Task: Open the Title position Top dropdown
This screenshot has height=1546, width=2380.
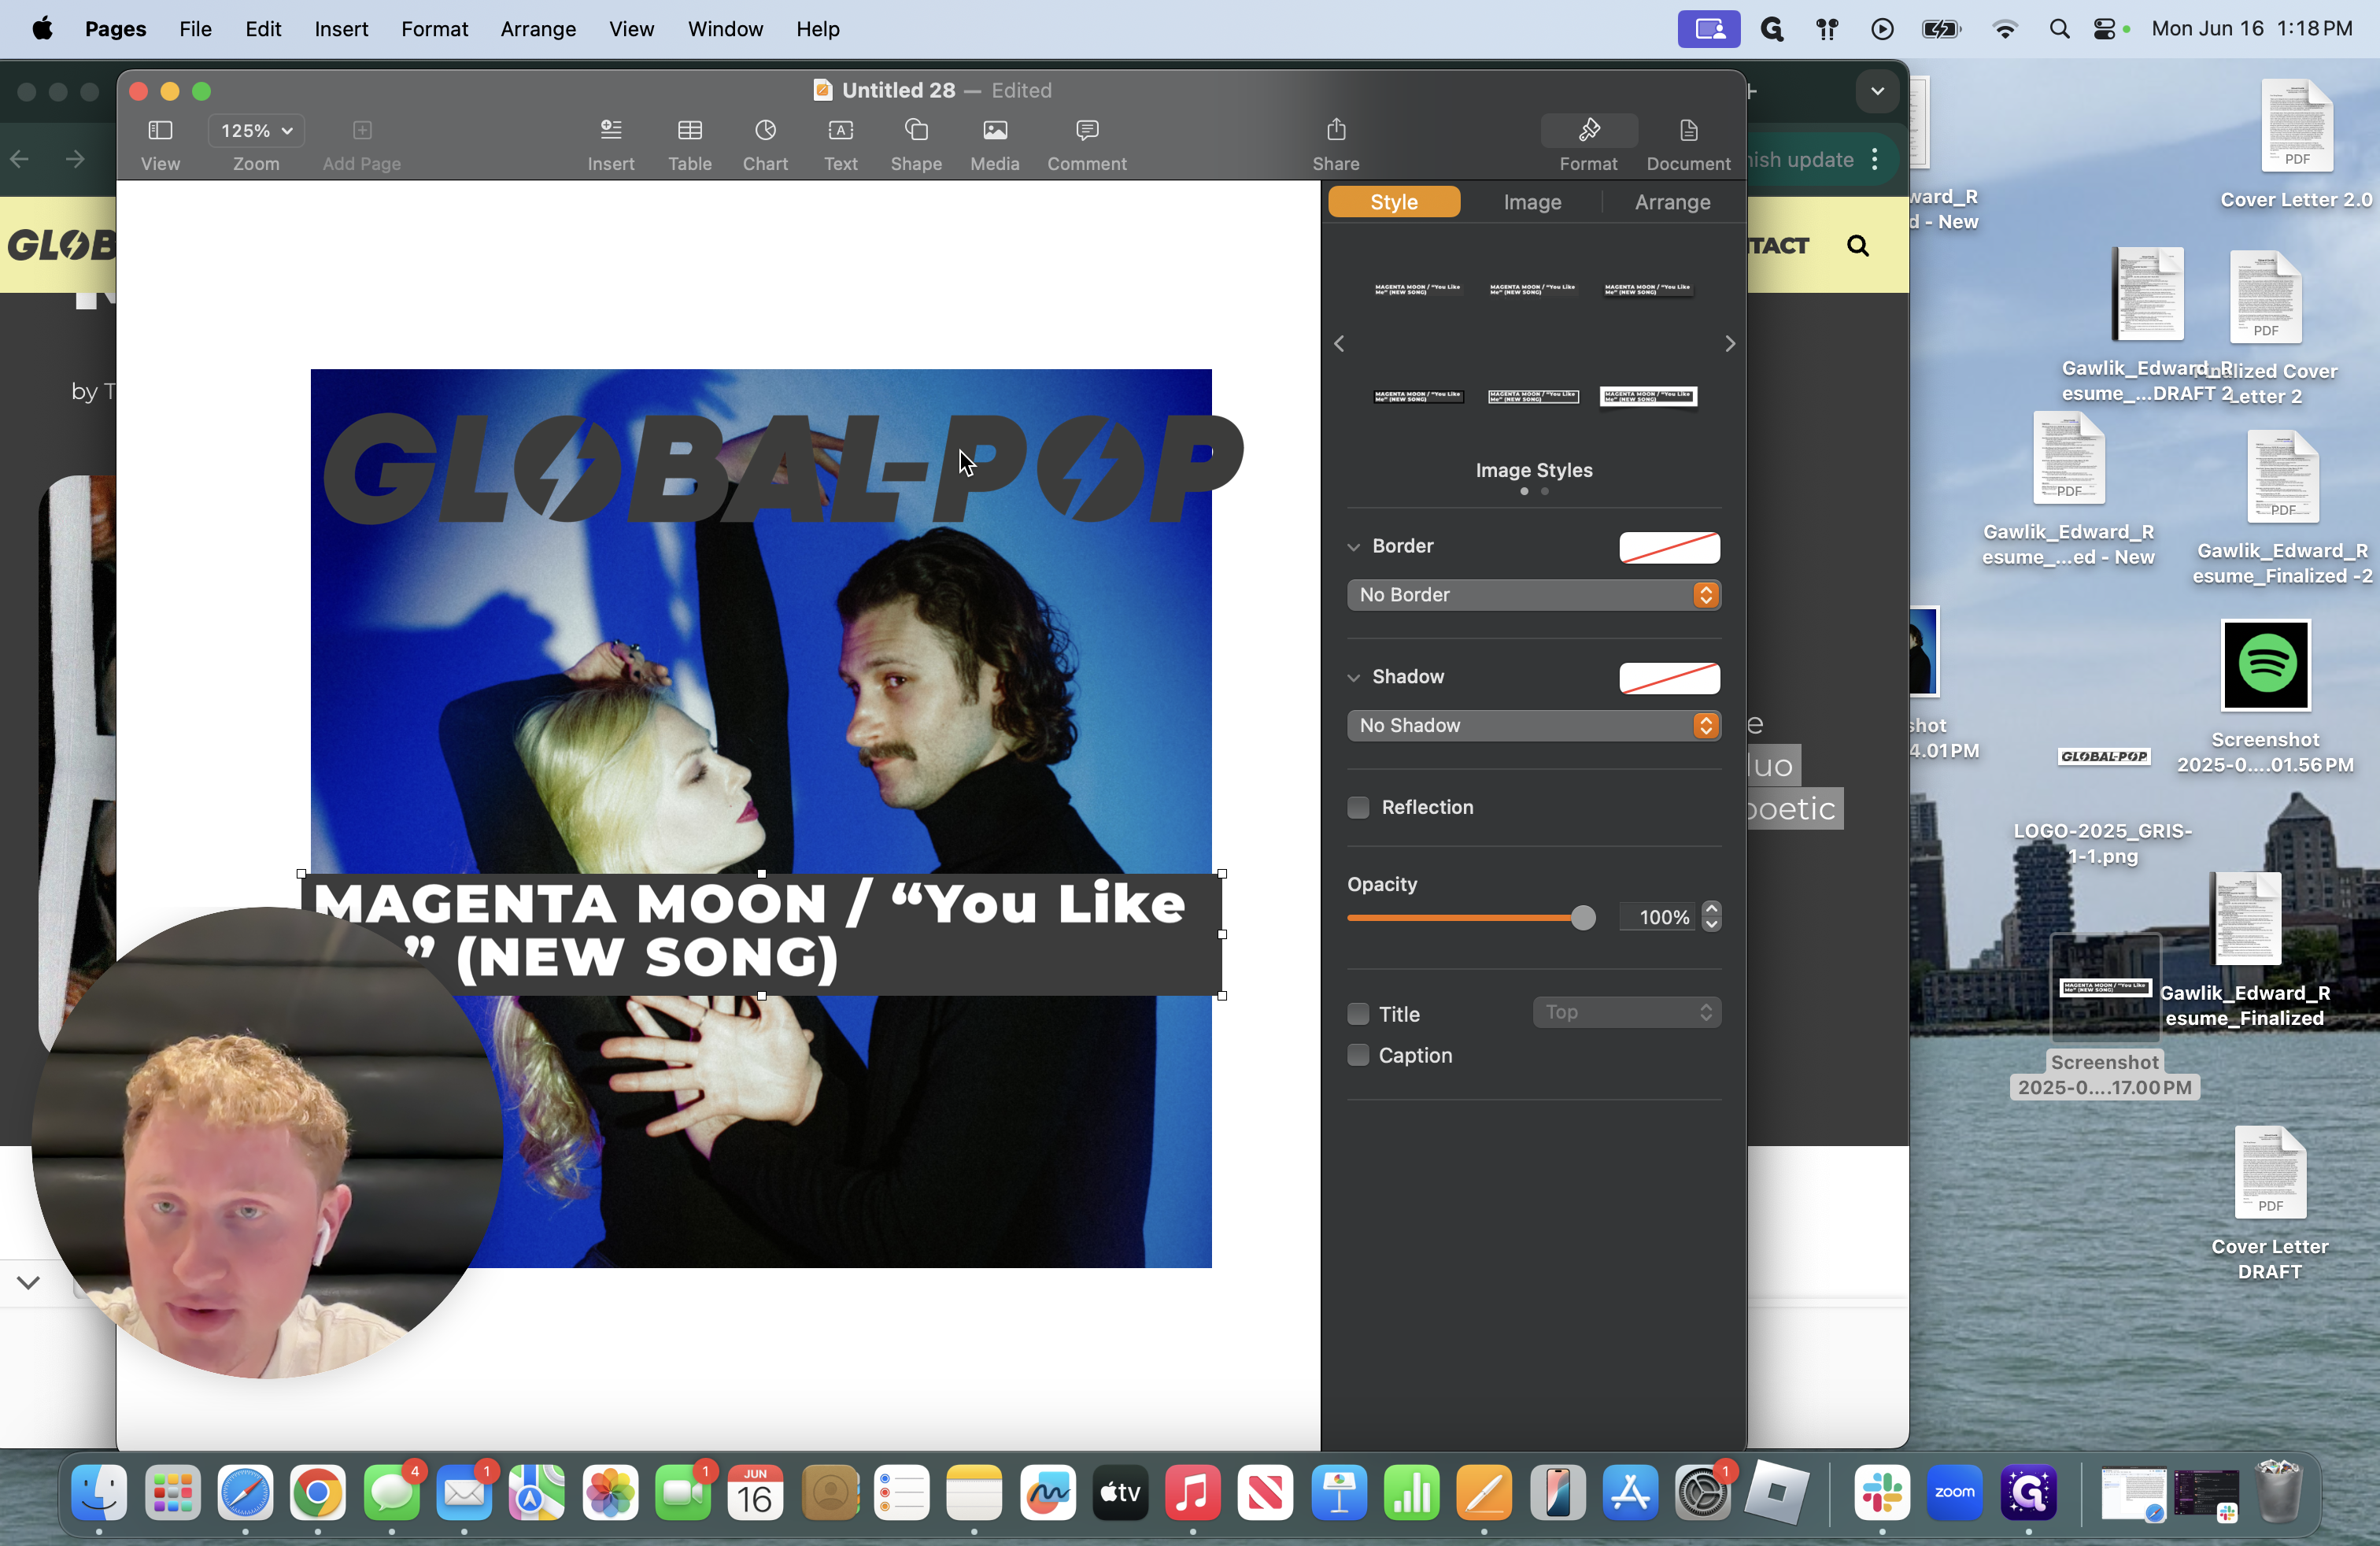Action: [1626, 1012]
